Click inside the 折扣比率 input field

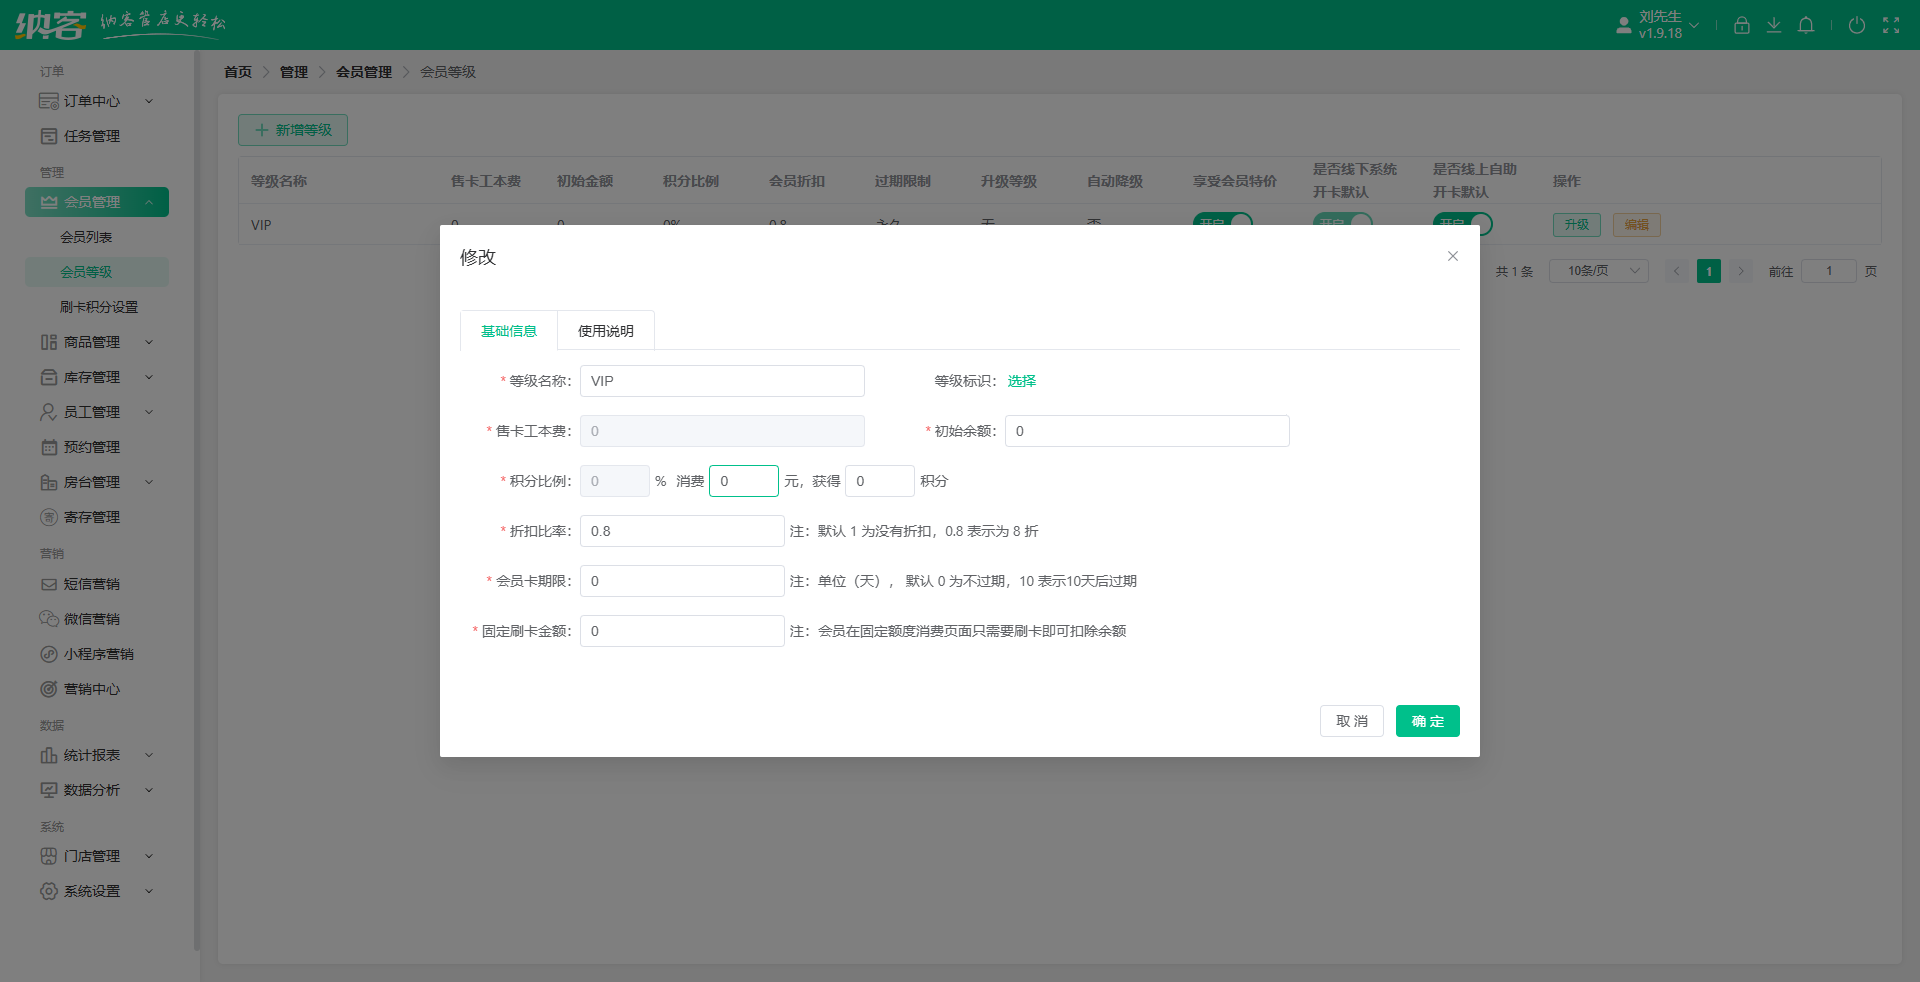(x=682, y=530)
